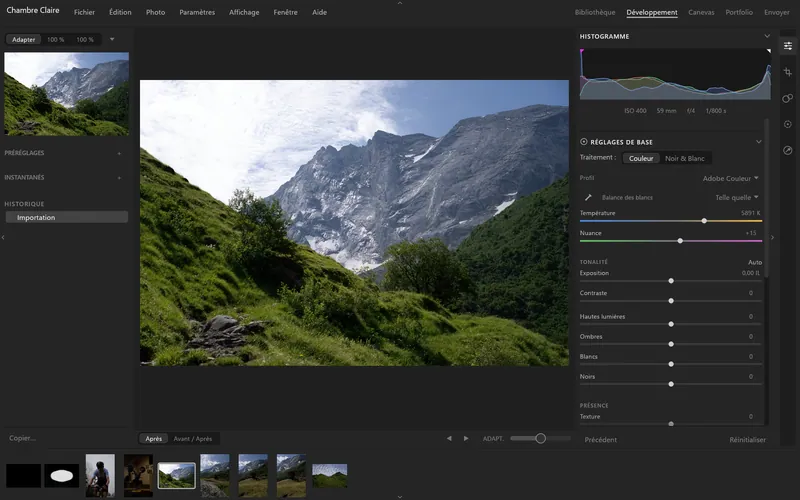Hide the top module bar arrow
800x500 pixels.
[x=399, y=3]
